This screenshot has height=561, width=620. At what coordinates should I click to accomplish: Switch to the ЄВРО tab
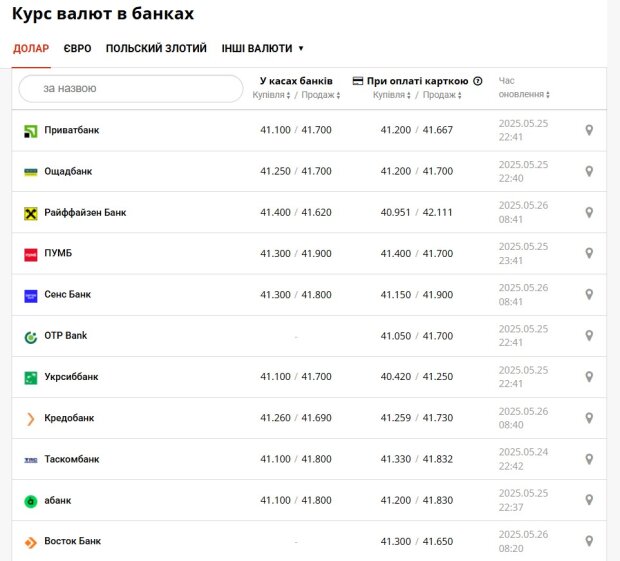[78, 48]
